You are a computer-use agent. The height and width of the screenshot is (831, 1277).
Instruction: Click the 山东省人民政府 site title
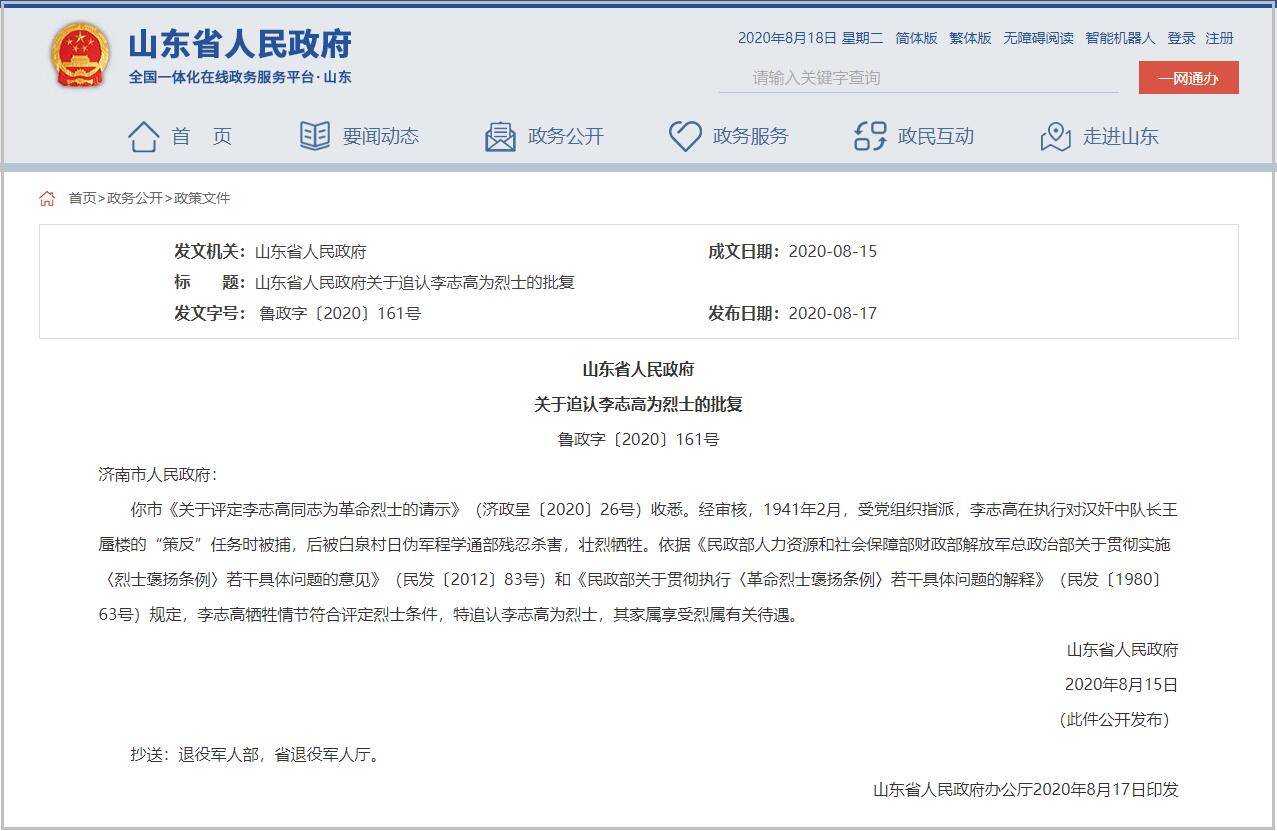pyautogui.click(x=240, y=44)
